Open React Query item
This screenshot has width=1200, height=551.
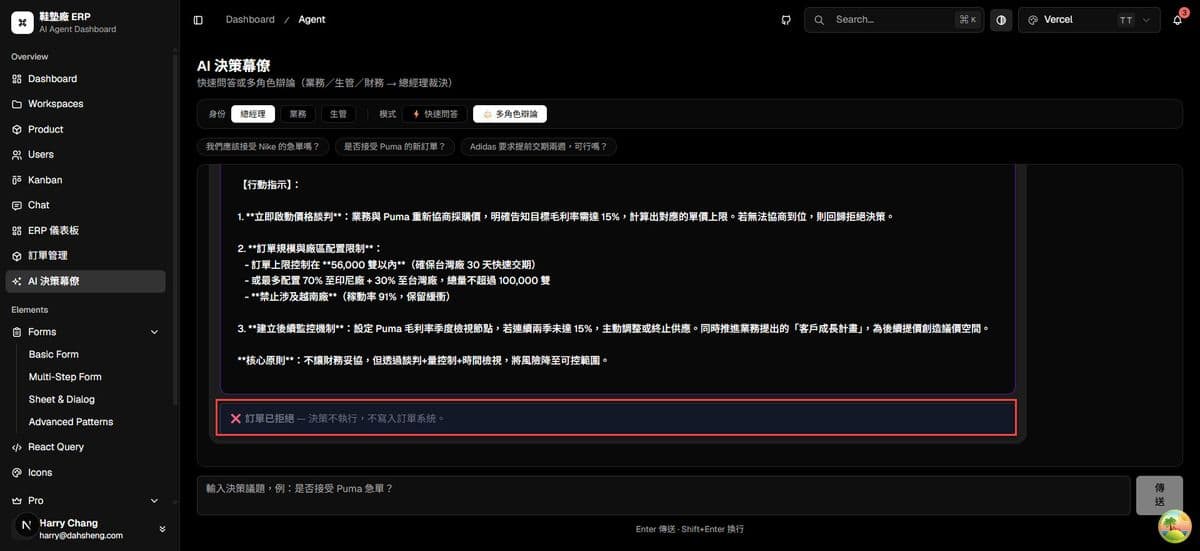[85, 447]
